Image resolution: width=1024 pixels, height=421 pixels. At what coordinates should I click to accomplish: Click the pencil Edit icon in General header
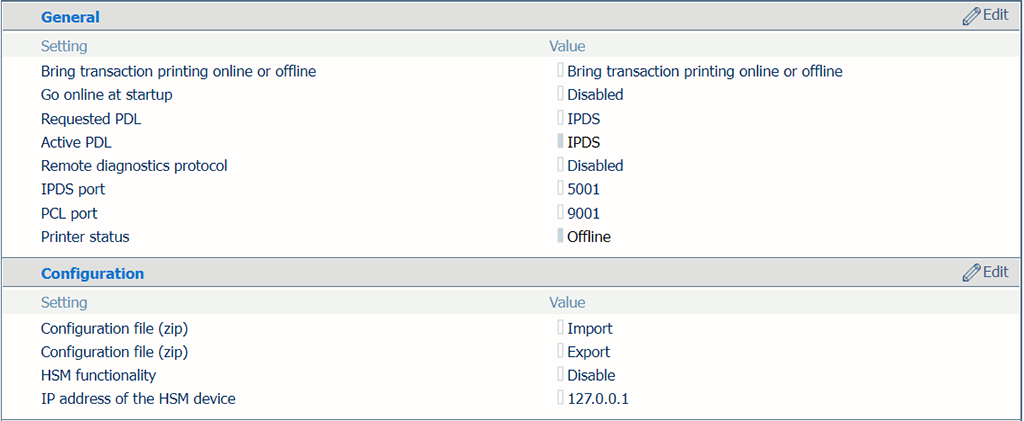click(x=971, y=16)
